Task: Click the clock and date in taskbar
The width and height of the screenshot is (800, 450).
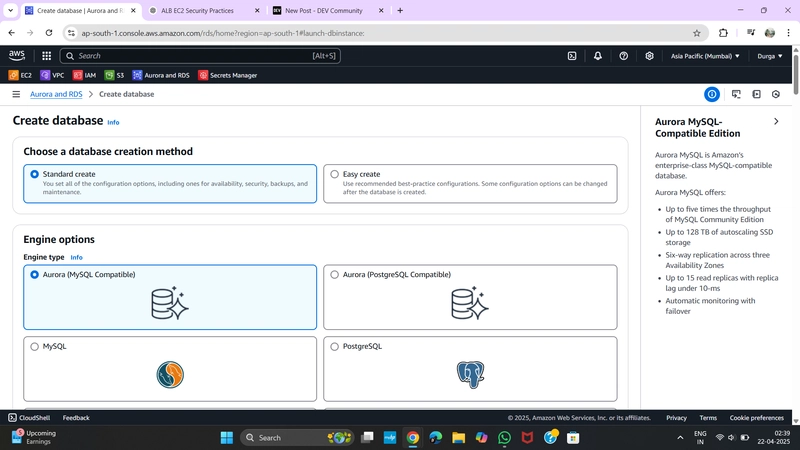Action: [774, 437]
